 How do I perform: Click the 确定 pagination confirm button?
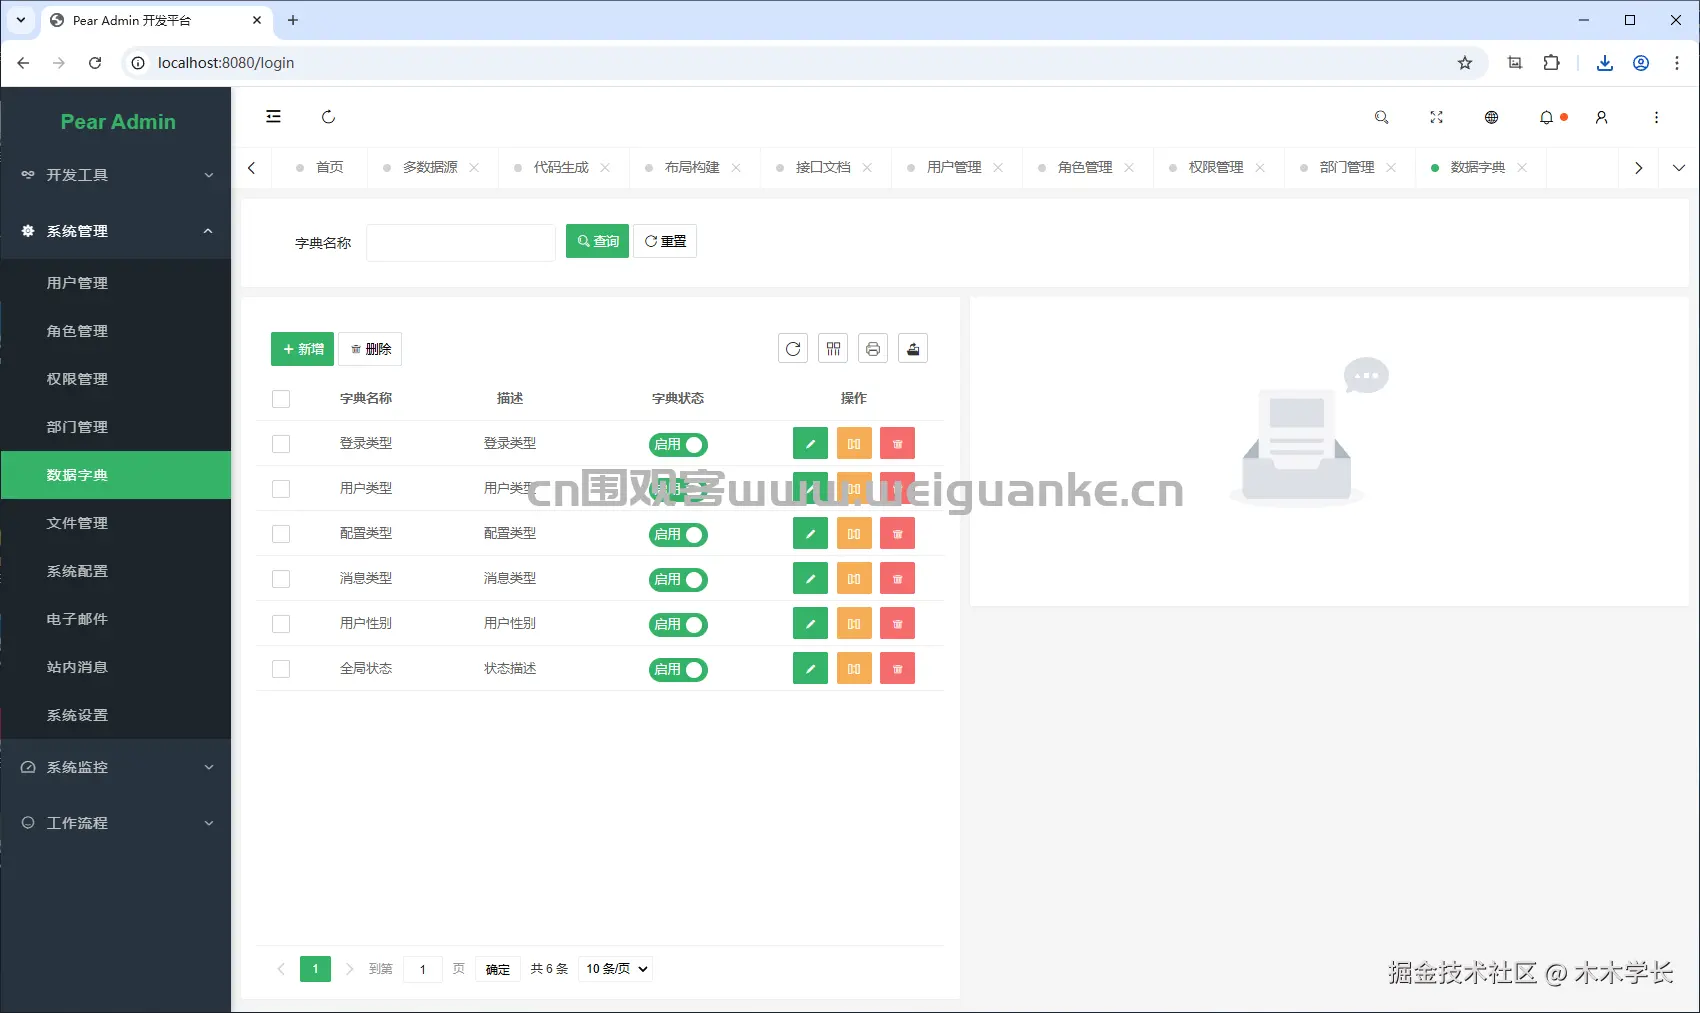coord(498,969)
